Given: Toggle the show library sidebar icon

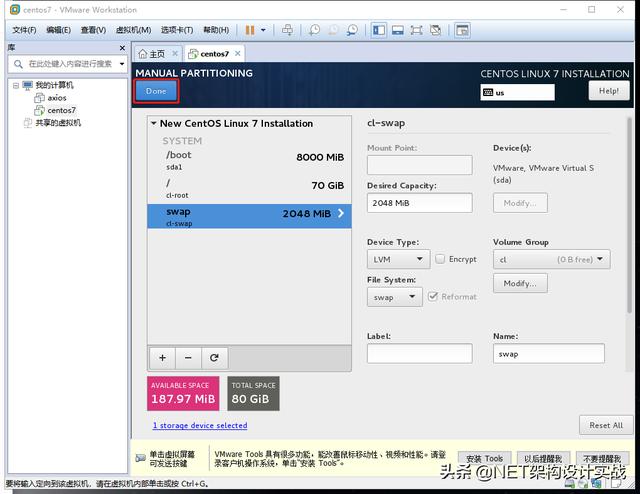Looking at the screenshot, I should [x=379, y=30].
